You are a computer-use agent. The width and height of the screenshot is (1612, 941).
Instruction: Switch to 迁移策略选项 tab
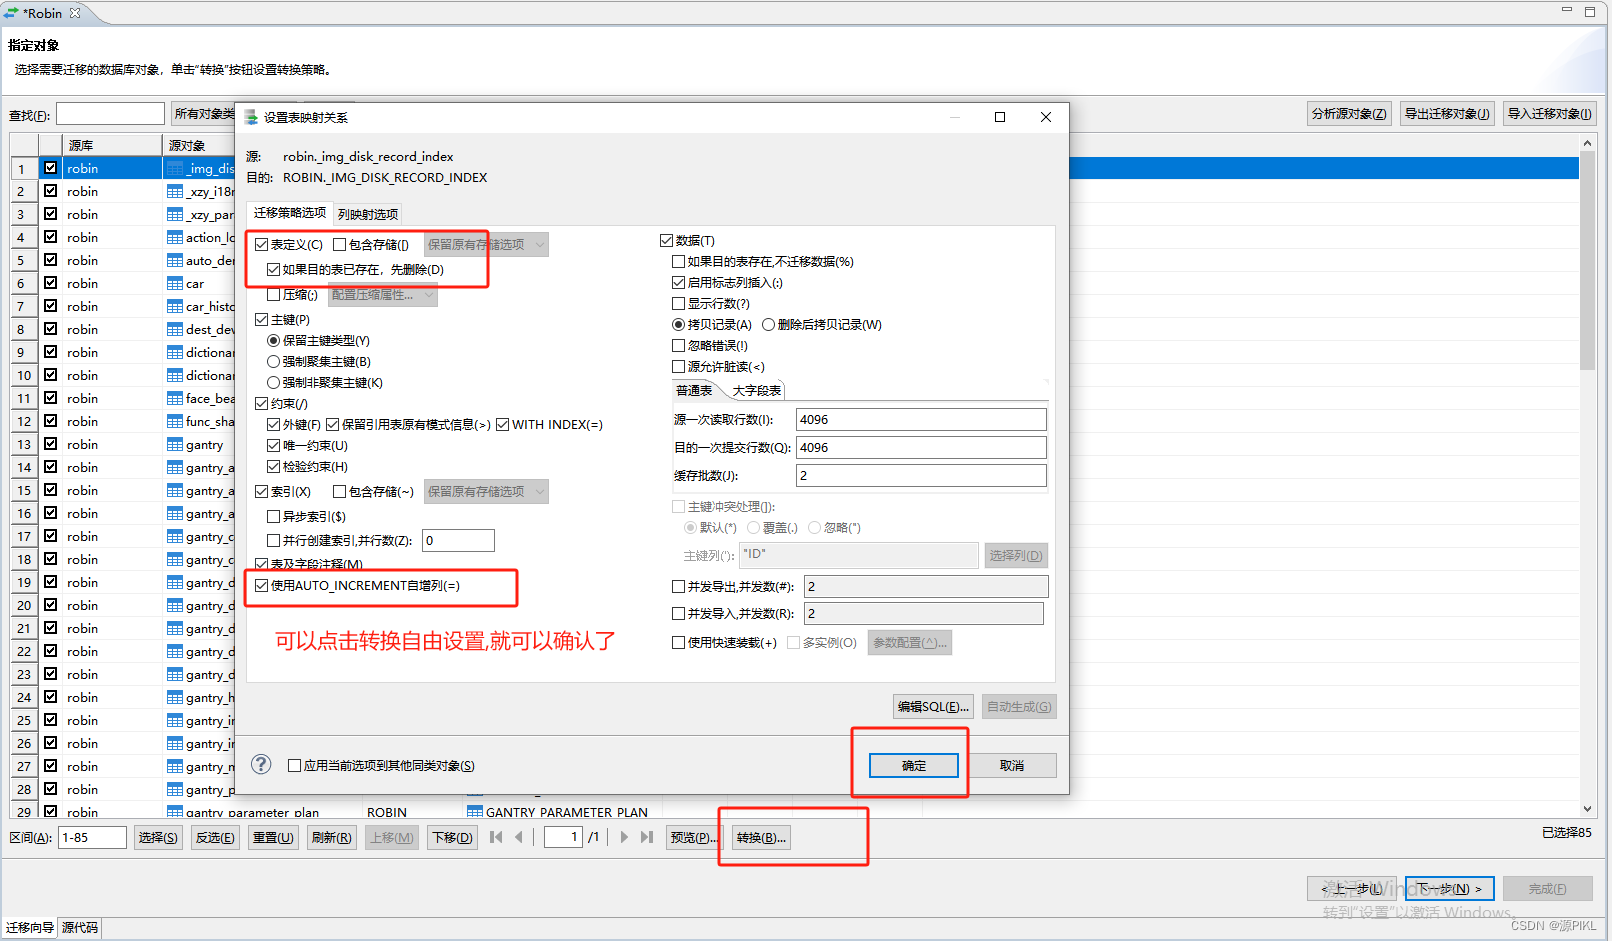290,213
